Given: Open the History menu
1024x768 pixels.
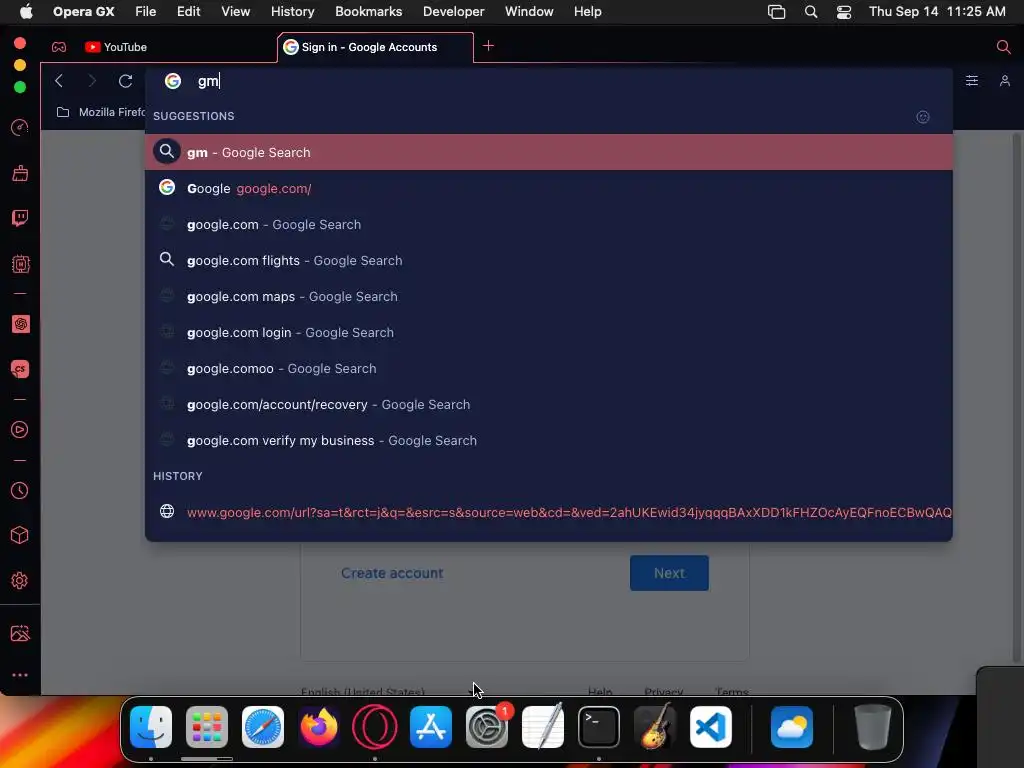Looking at the screenshot, I should click(293, 12).
